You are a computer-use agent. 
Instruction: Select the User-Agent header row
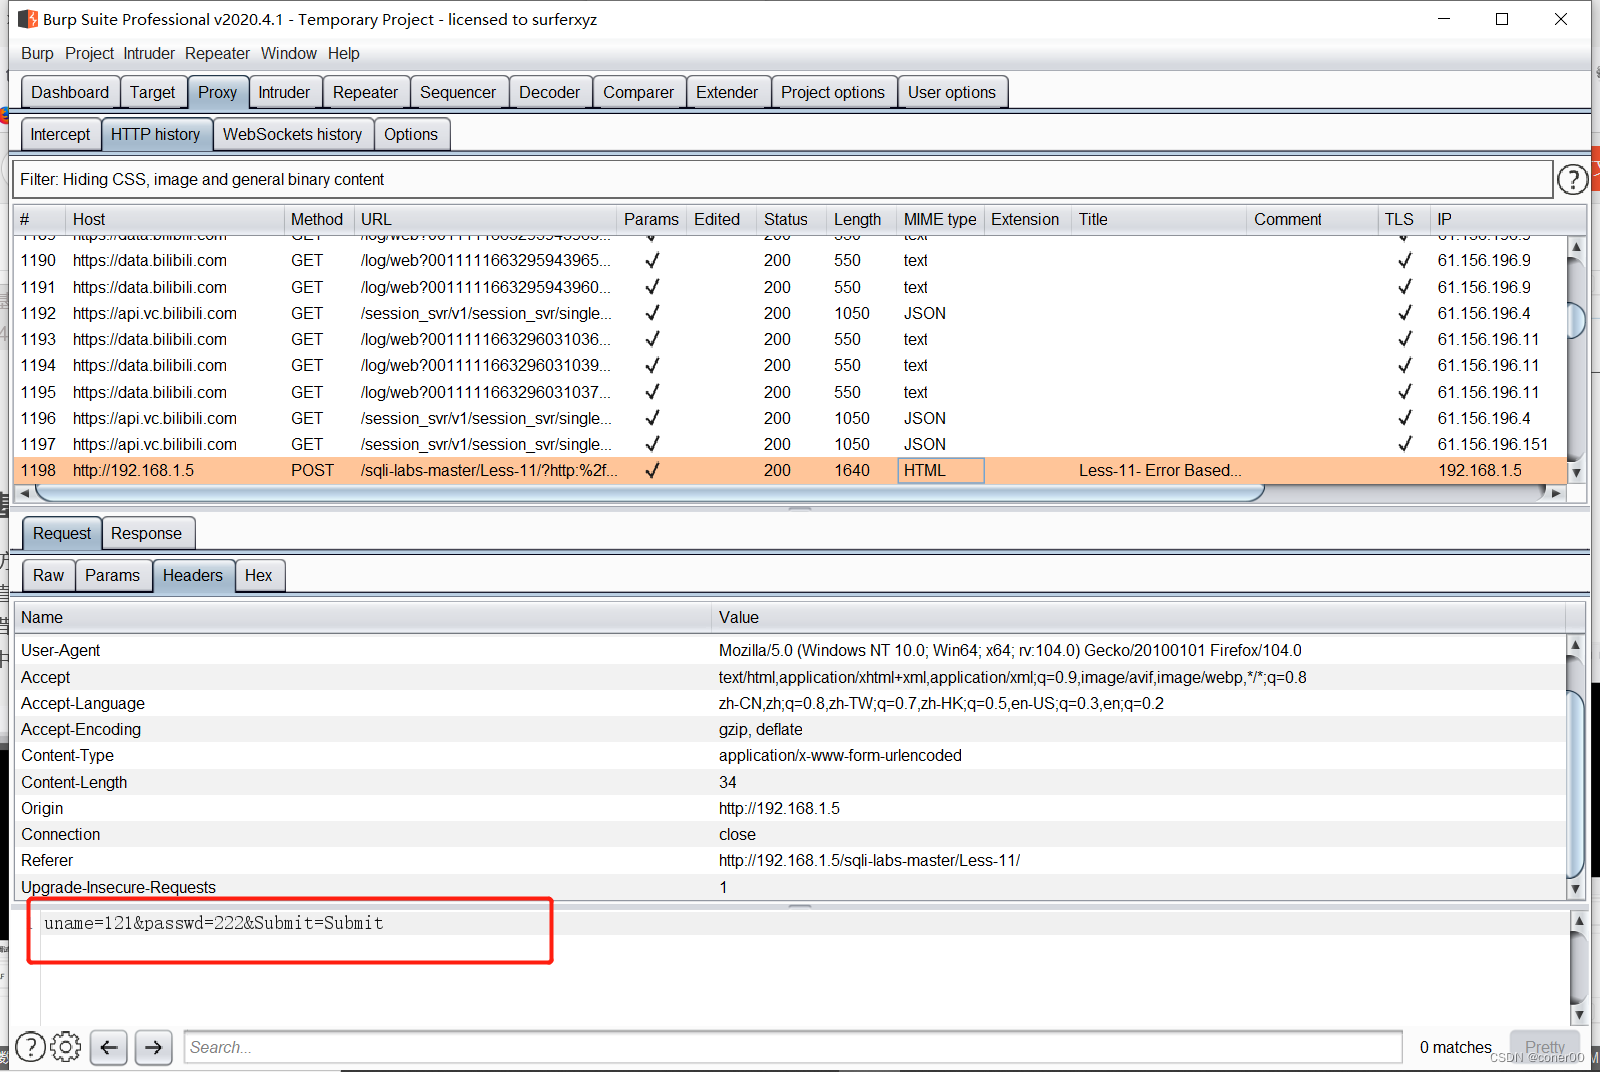[x=790, y=650]
